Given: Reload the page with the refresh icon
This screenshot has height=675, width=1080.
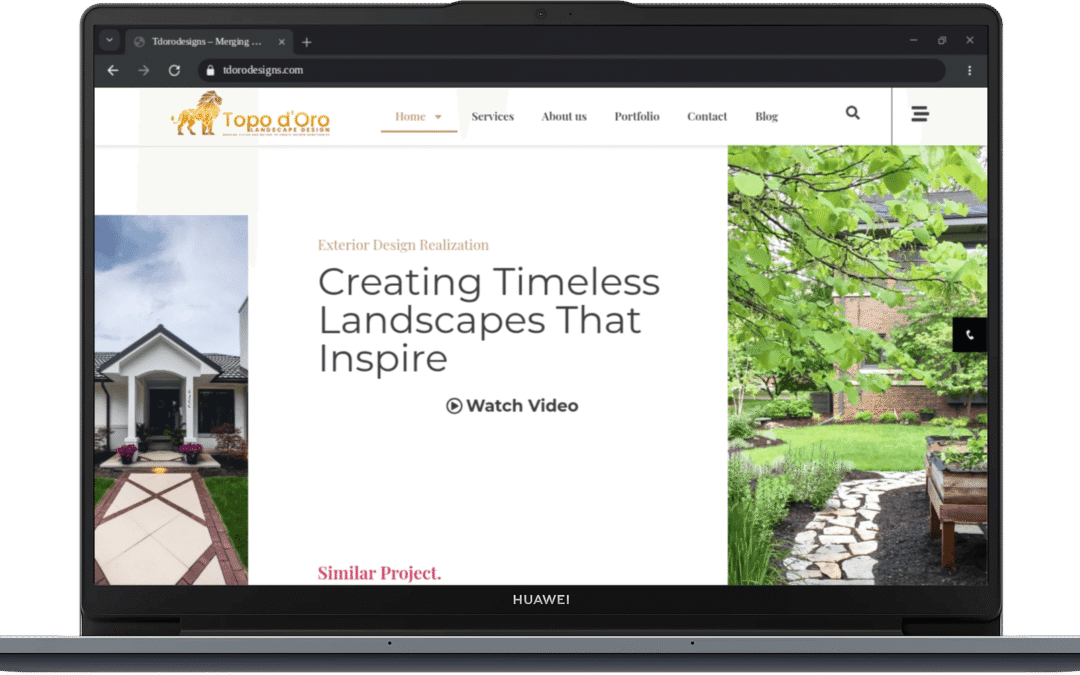Looking at the screenshot, I should coord(174,70).
